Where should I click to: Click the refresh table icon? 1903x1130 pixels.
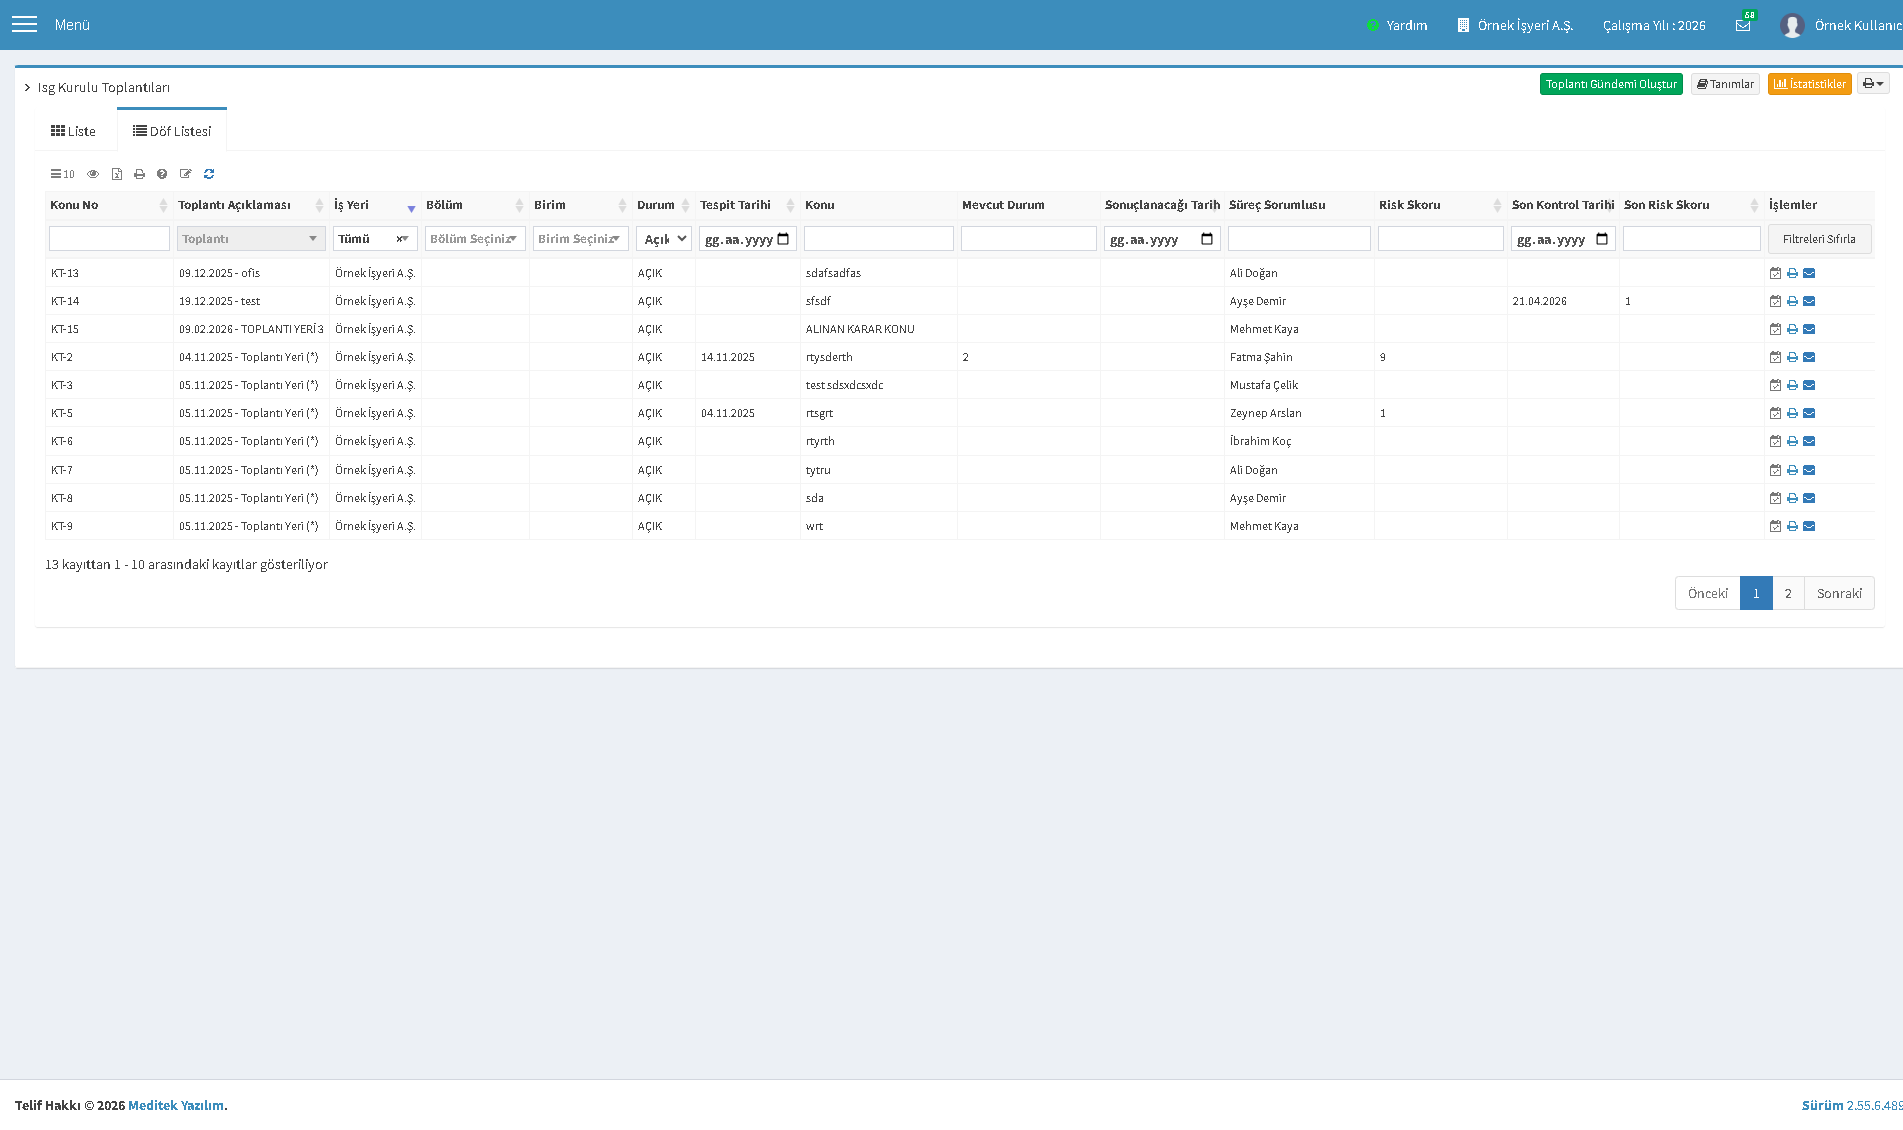(209, 174)
